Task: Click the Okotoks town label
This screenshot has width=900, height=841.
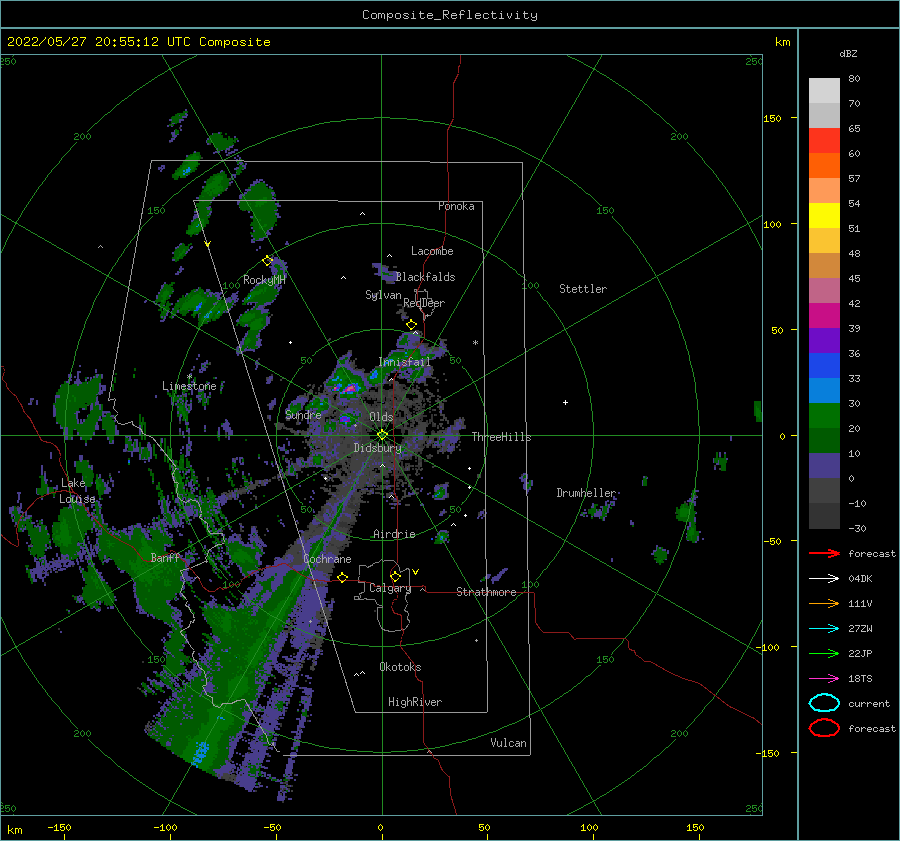Action: pyautogui.click(x=400, y=667)
